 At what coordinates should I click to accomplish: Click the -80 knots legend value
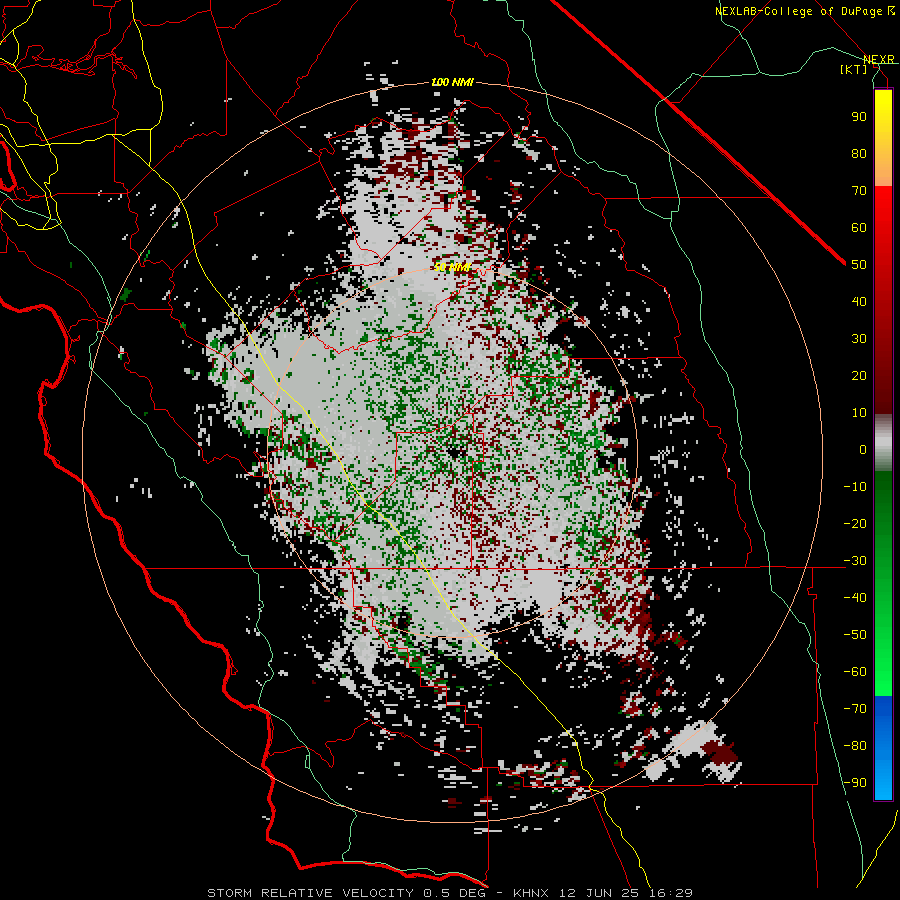click(x=855, y=746)
